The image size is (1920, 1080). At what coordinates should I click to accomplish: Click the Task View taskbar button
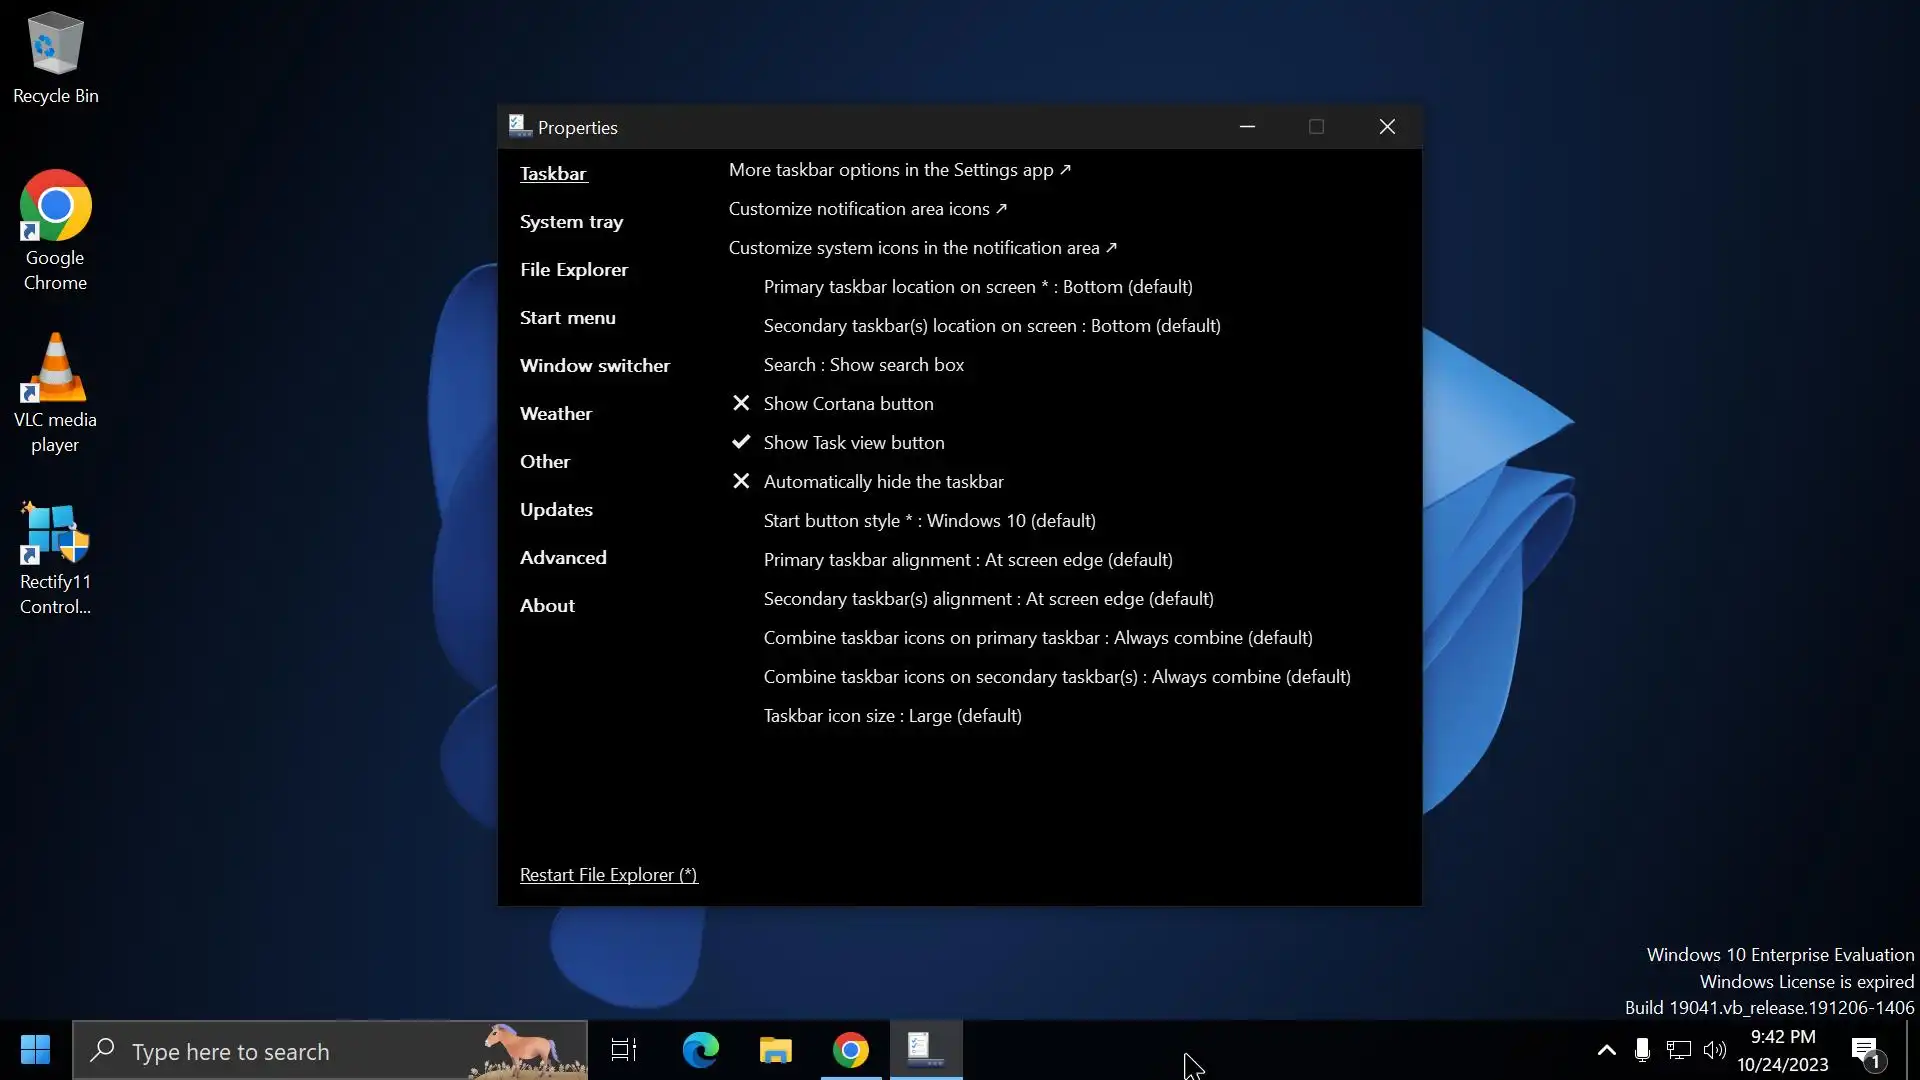click(x=624, y=1050)
